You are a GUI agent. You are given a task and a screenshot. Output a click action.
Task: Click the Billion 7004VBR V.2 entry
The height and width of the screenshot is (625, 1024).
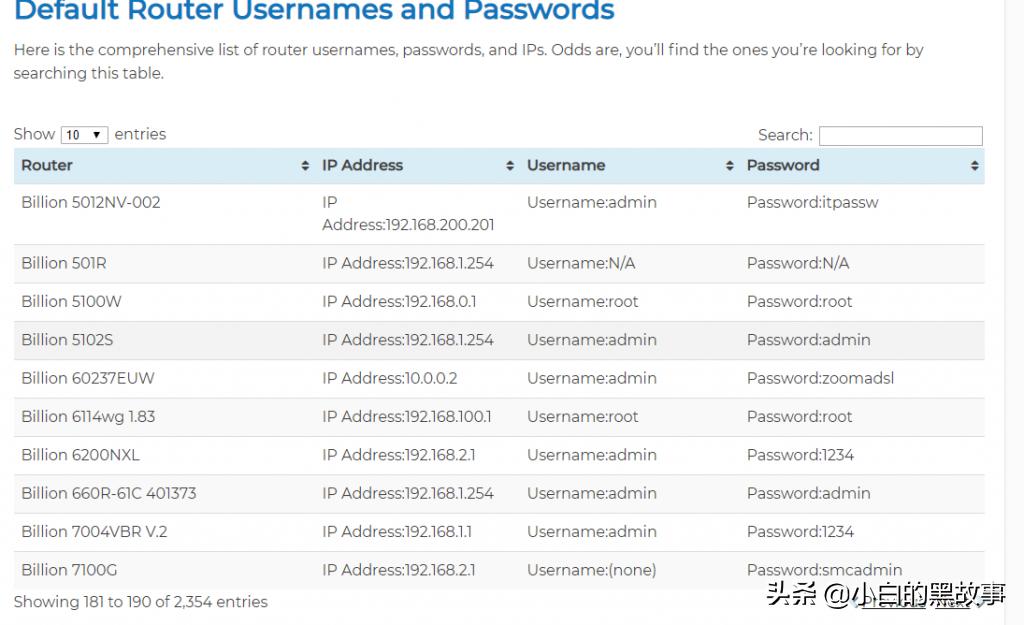tap(94, 531)
